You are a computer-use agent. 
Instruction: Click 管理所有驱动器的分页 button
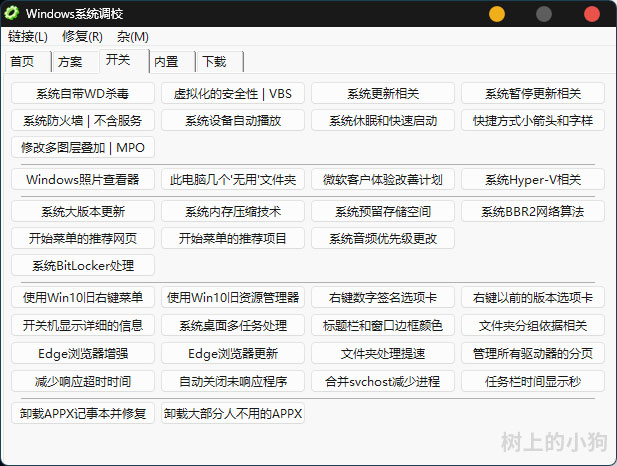coord(533,353)
